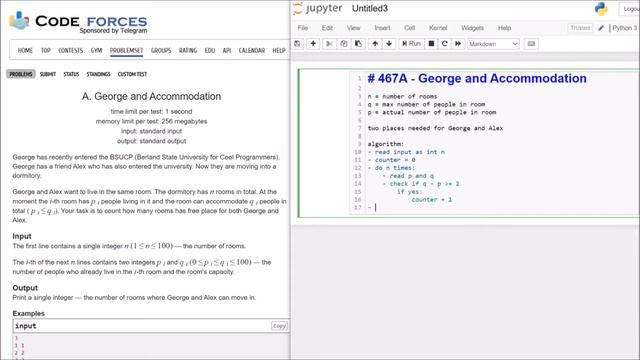The height and width of the screenshot is (360, 640).
Task: Open the GROUPS page on Codeforces
Action: tap(161, 50)
